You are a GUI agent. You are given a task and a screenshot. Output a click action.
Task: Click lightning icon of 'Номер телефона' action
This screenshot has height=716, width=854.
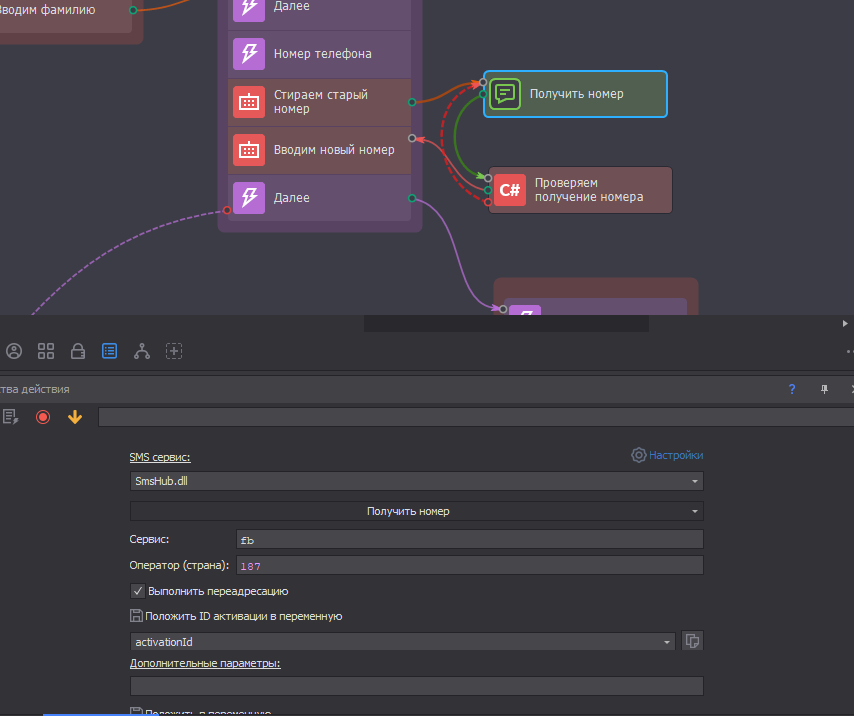coord(249,54)
